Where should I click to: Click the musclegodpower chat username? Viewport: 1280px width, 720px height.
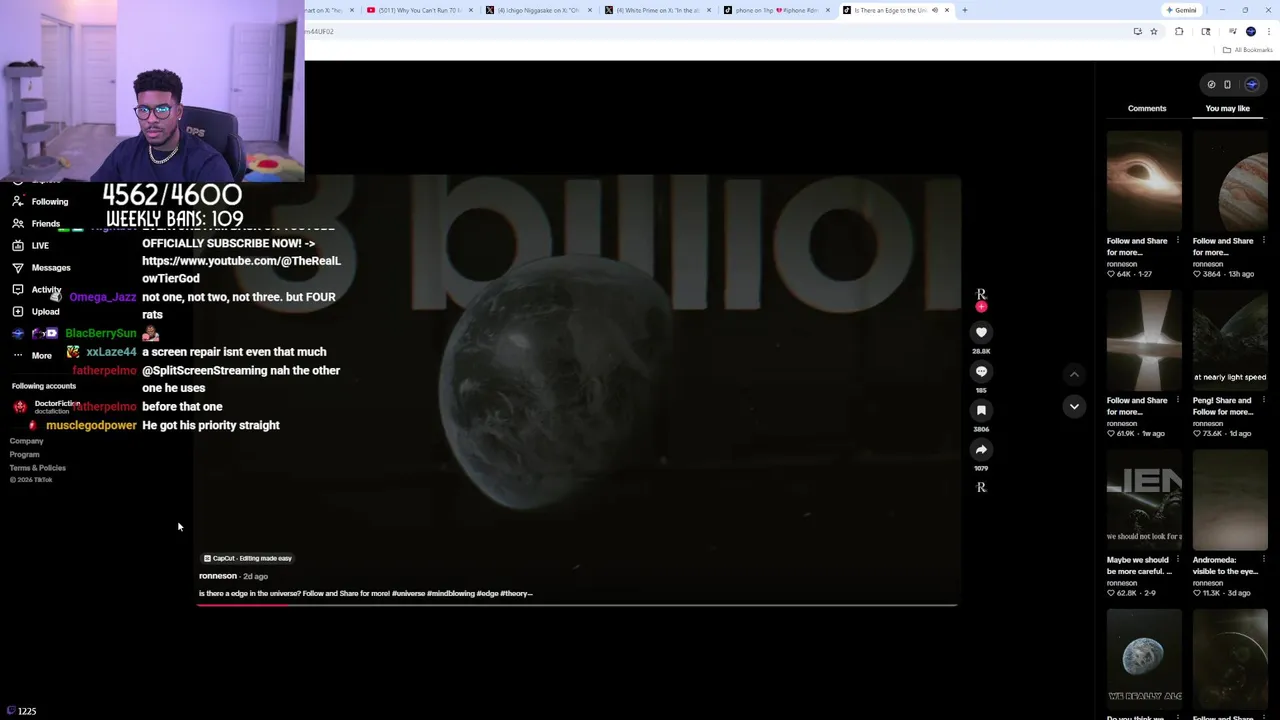[91, 425]
